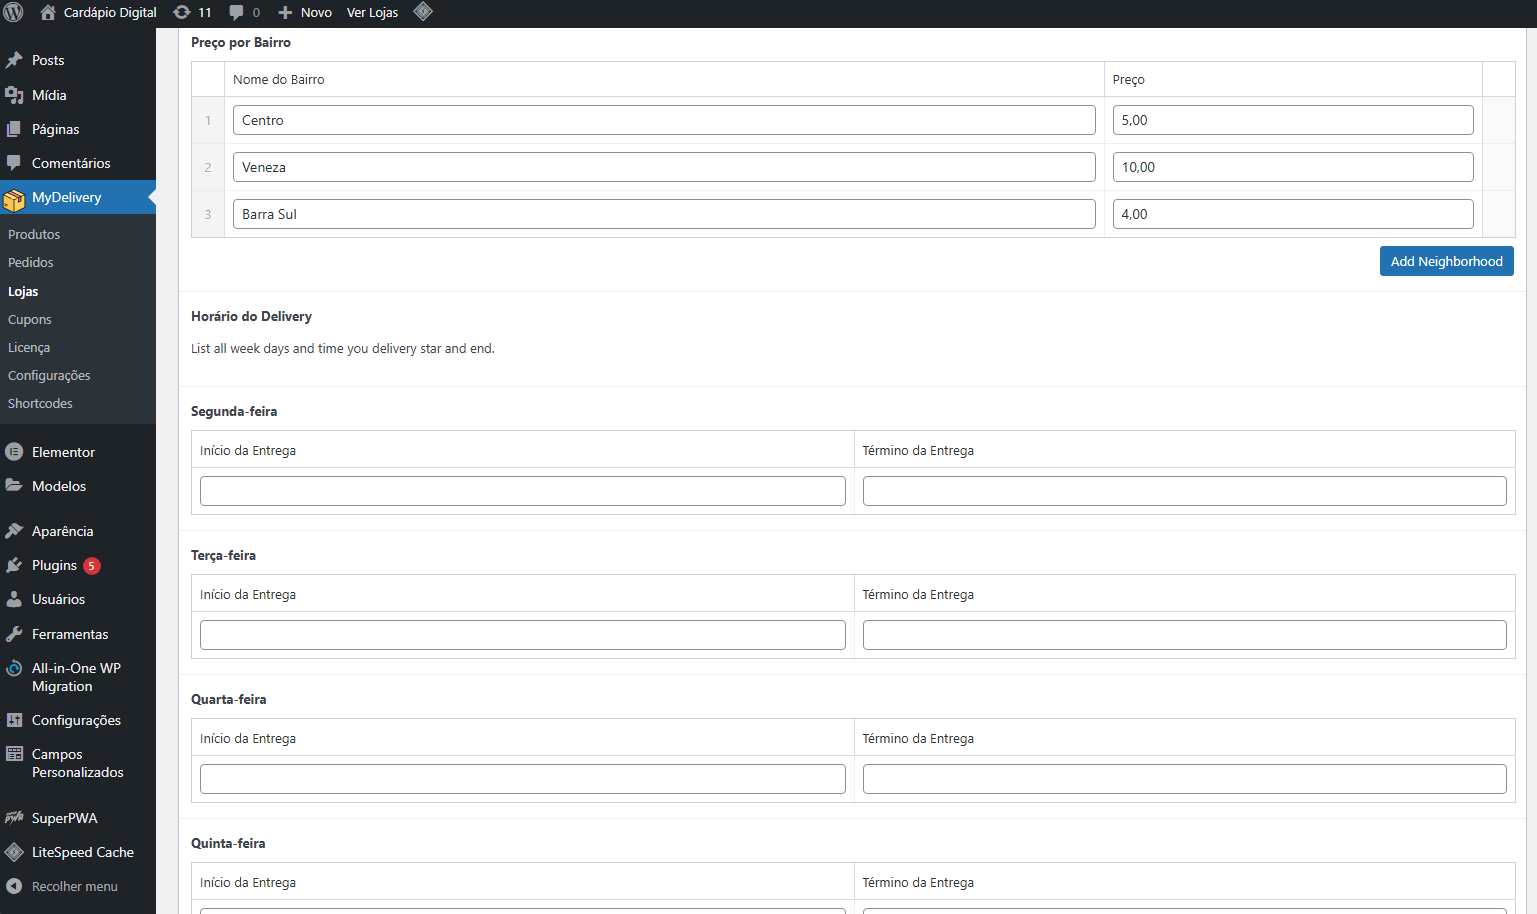Open the comments bubble icon in admin bar
Image resolution: width=1537 pixels, height=914 pixels.
237,13
